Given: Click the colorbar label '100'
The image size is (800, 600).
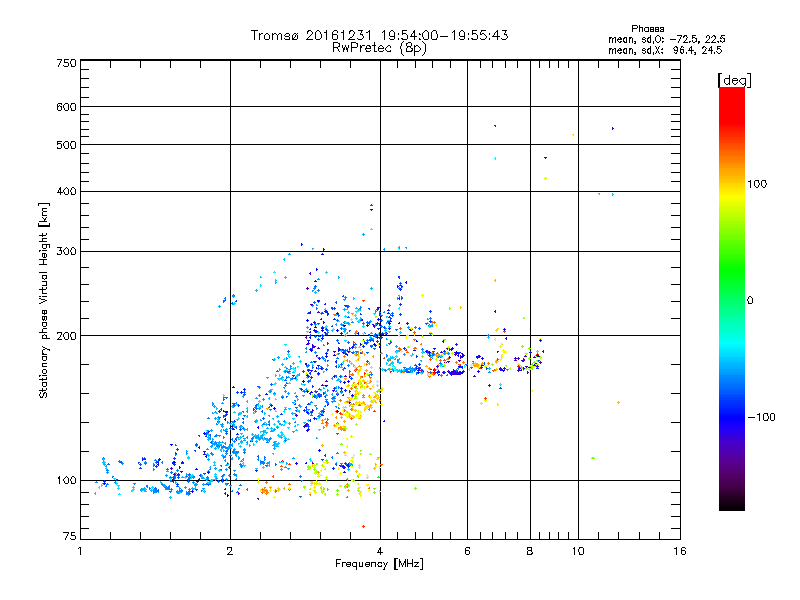Looking at the screenshot, I should (757, 184).
